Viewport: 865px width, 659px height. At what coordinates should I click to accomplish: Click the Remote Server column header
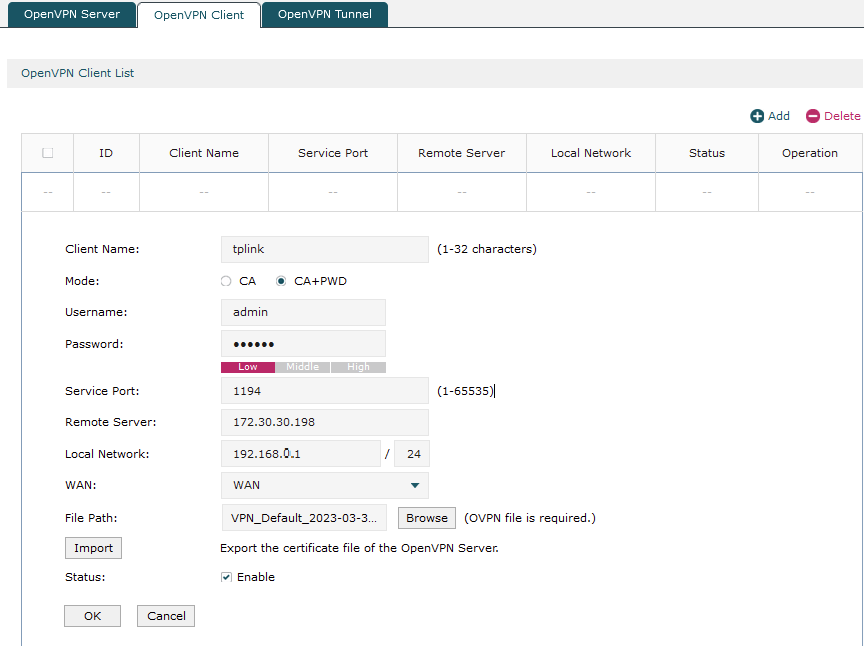[x=461, y=153]
